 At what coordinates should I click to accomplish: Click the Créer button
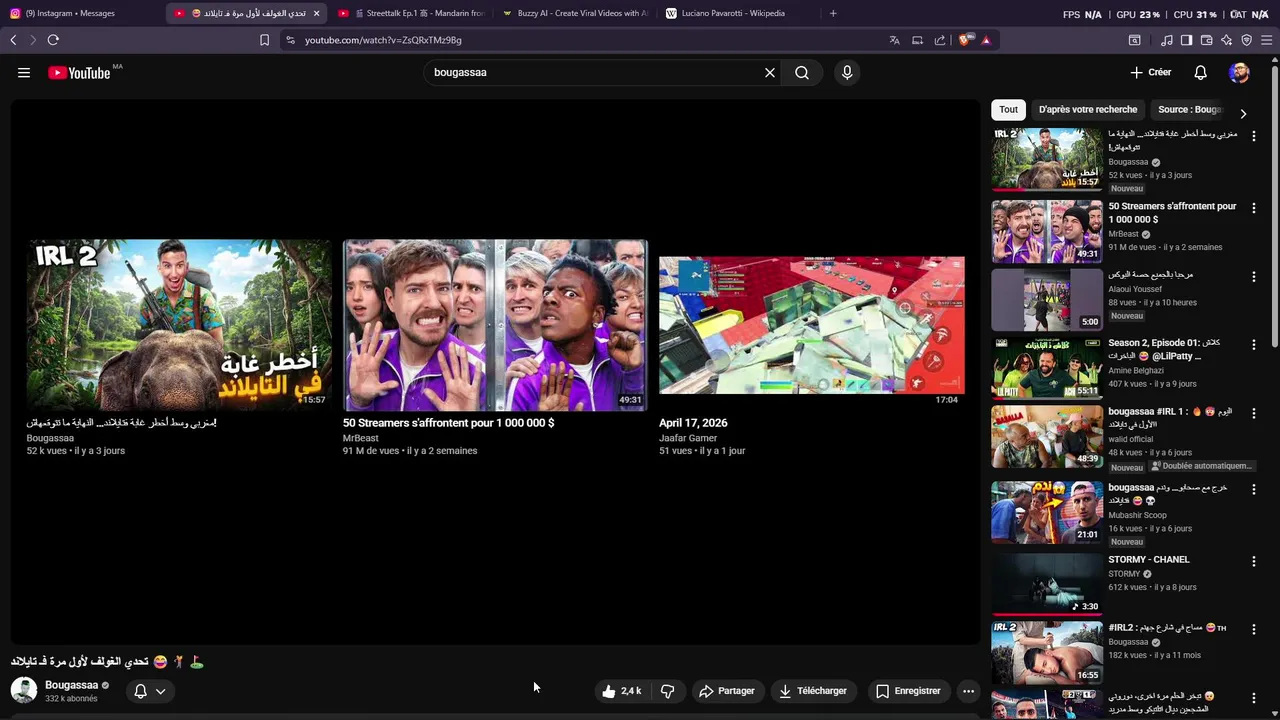pyautogui.click(x=1150, y=73)
